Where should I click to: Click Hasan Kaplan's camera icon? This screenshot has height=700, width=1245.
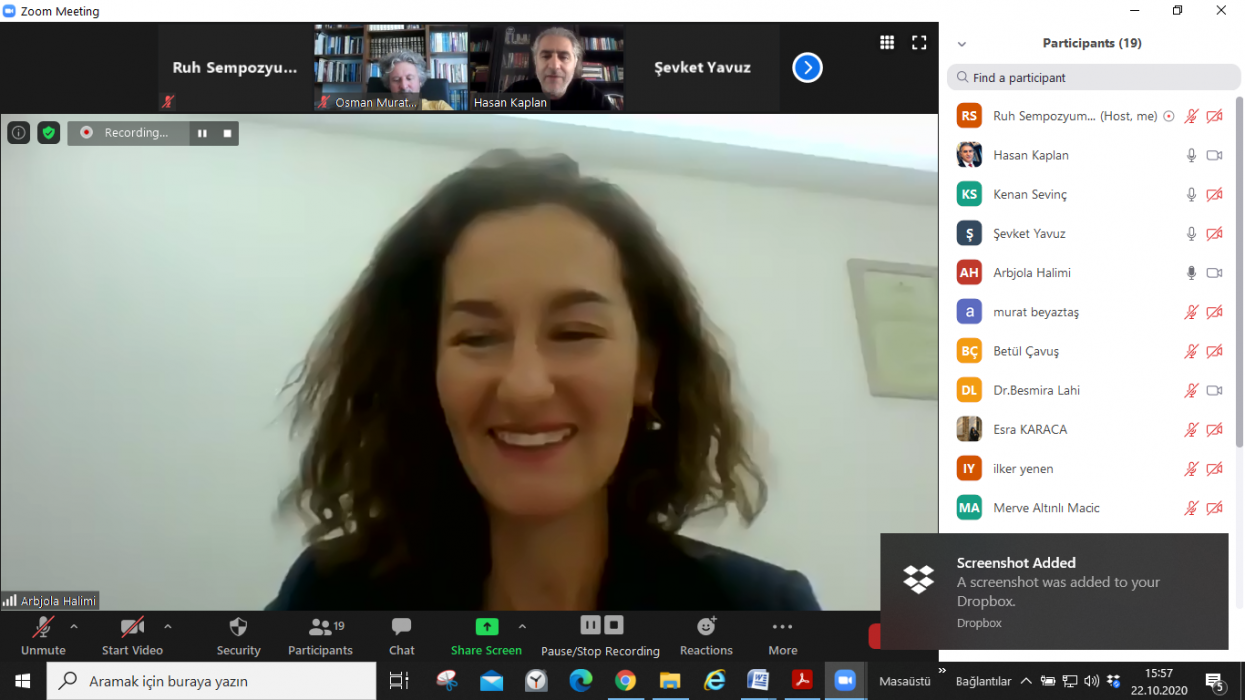pos(1215,155)
